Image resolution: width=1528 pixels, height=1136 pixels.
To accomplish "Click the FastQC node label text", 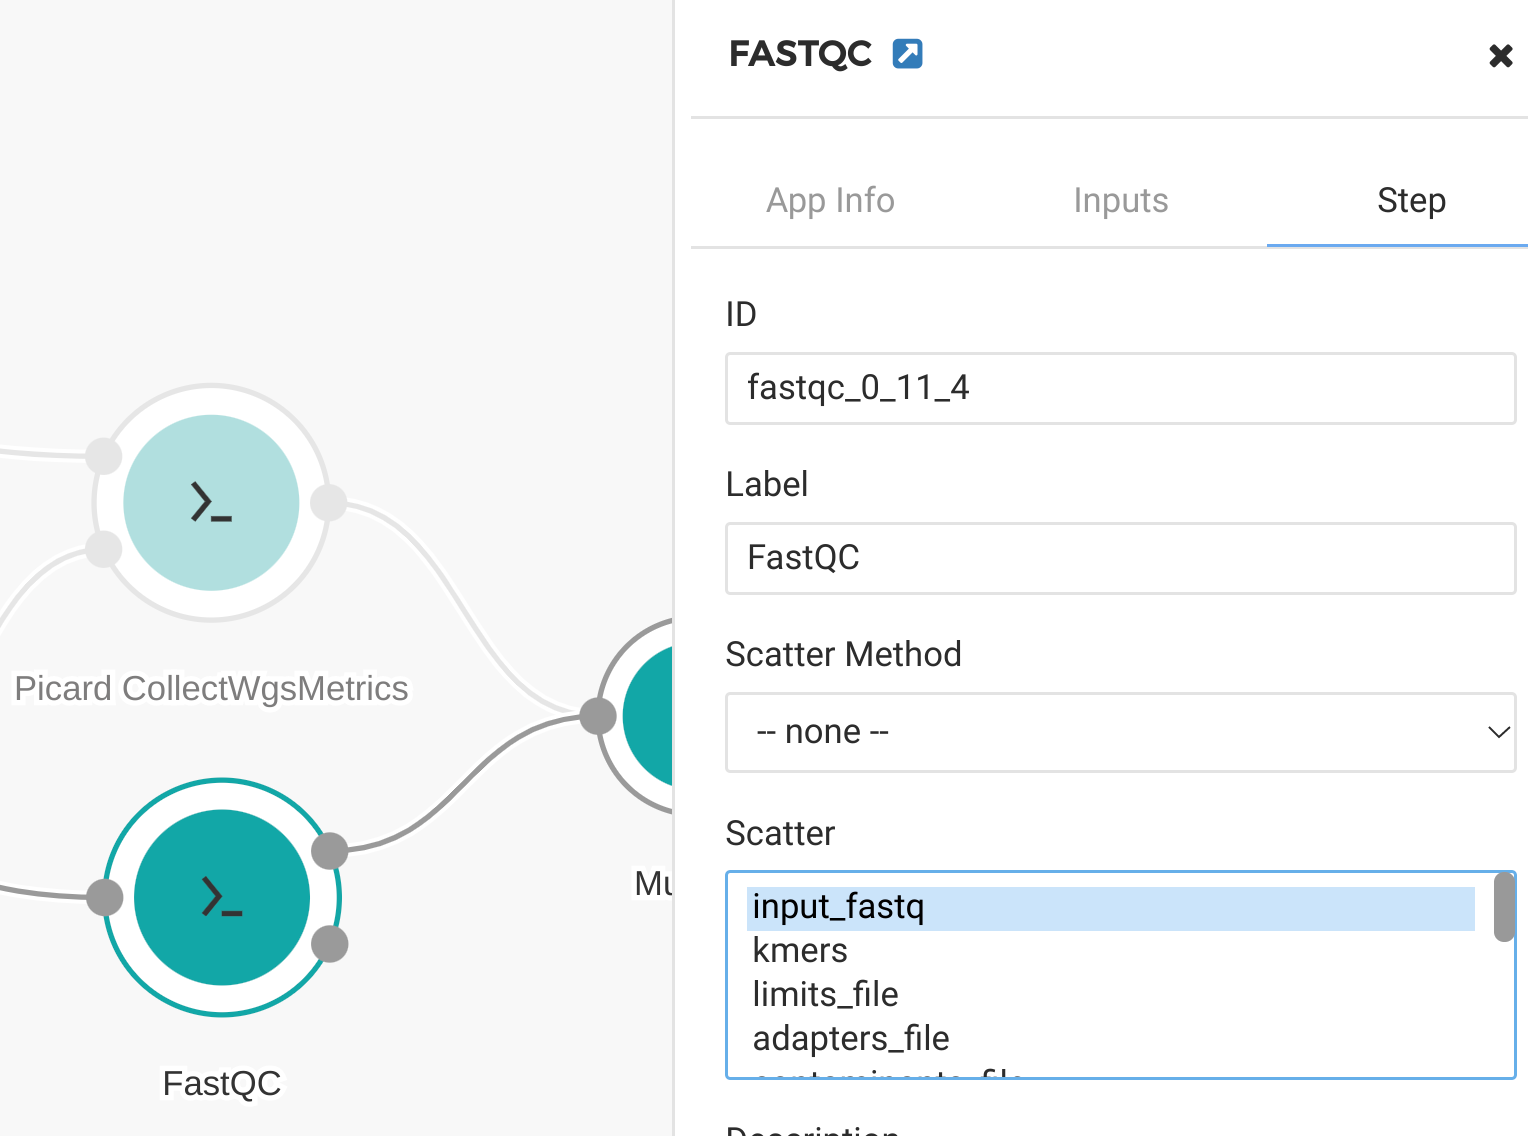I will (x=222, y=1083).
